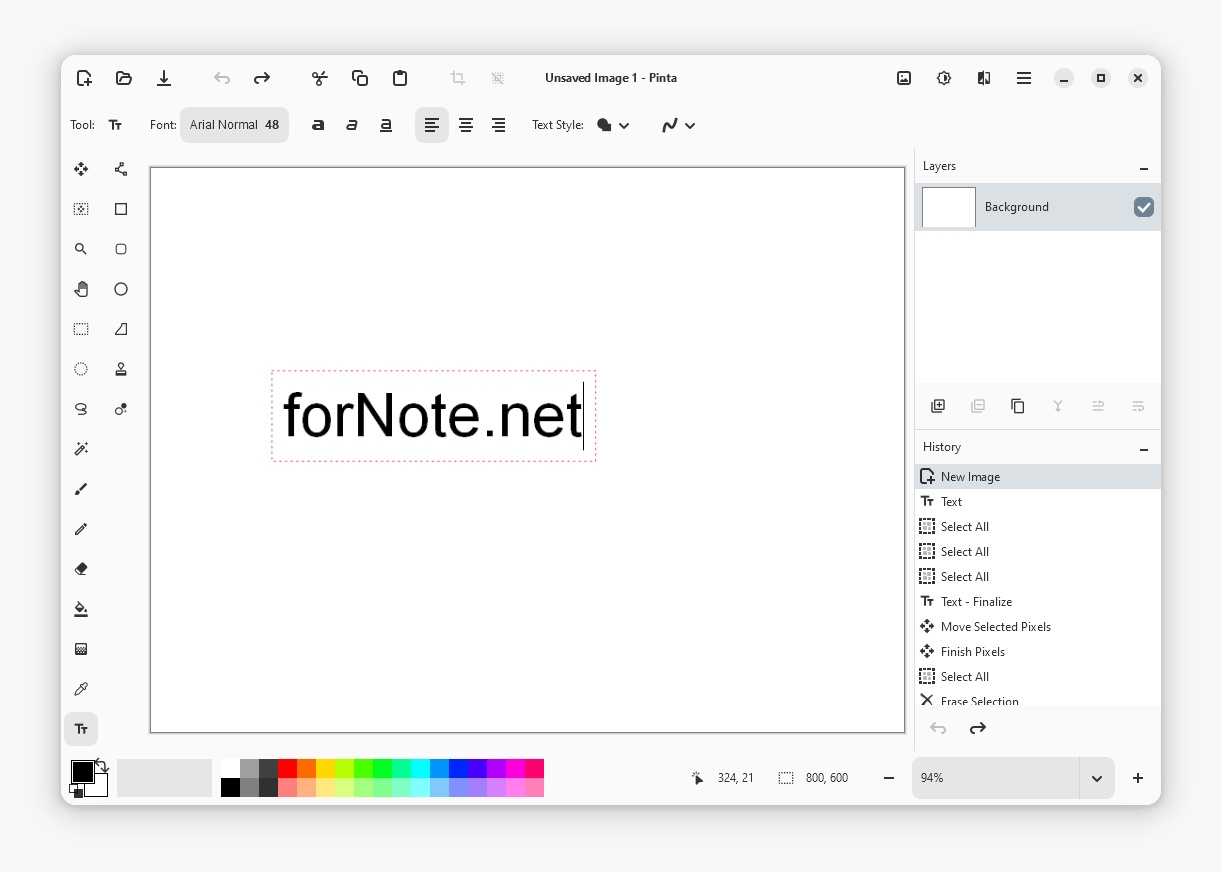Click the header bar Redo arrow
Screen dimensions: 1222x872
click(262, 78)
